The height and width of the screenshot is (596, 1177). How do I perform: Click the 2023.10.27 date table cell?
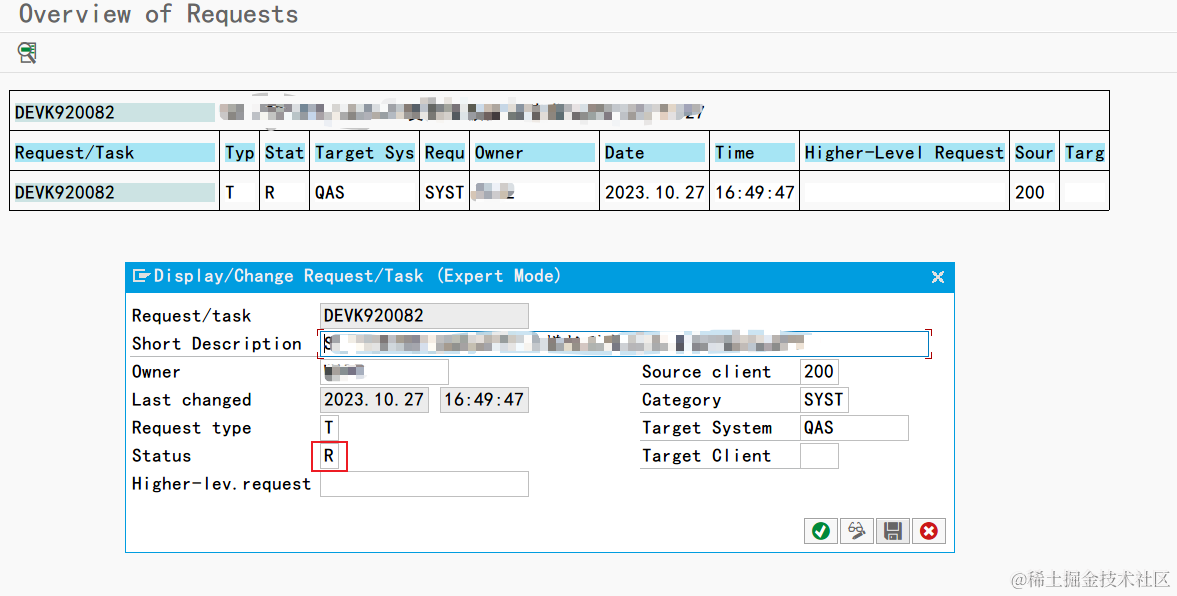(x=654, y=193)
